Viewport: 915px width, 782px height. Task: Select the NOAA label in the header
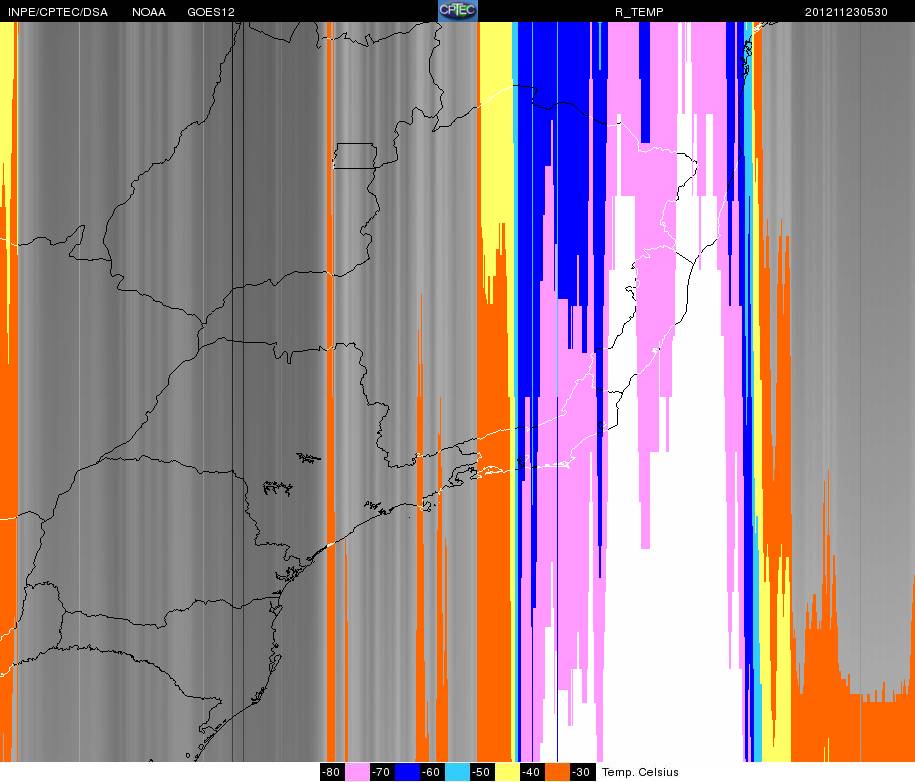149,12
